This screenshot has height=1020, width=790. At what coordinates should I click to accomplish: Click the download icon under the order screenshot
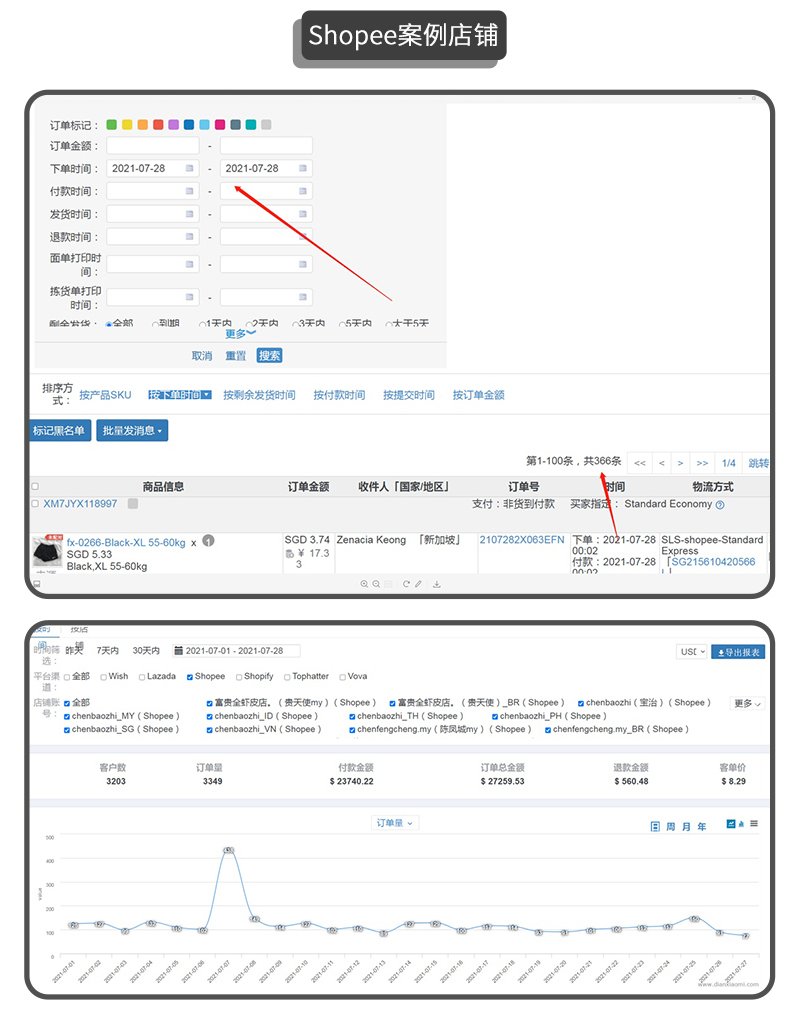point(437,584)
